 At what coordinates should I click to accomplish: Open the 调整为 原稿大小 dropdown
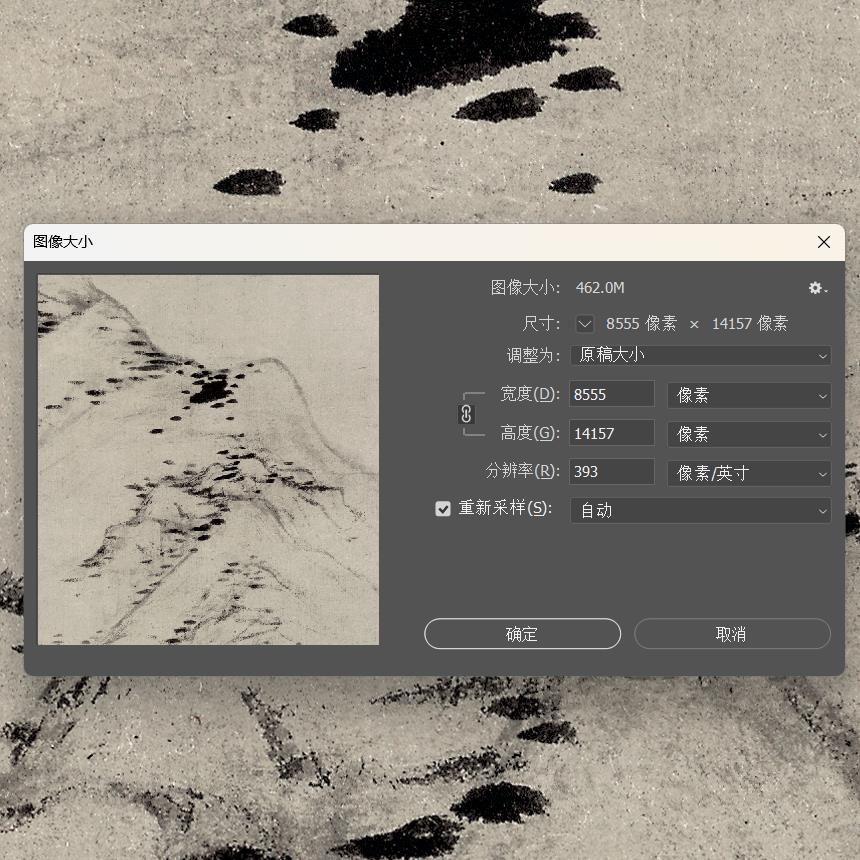click(700, 355)
